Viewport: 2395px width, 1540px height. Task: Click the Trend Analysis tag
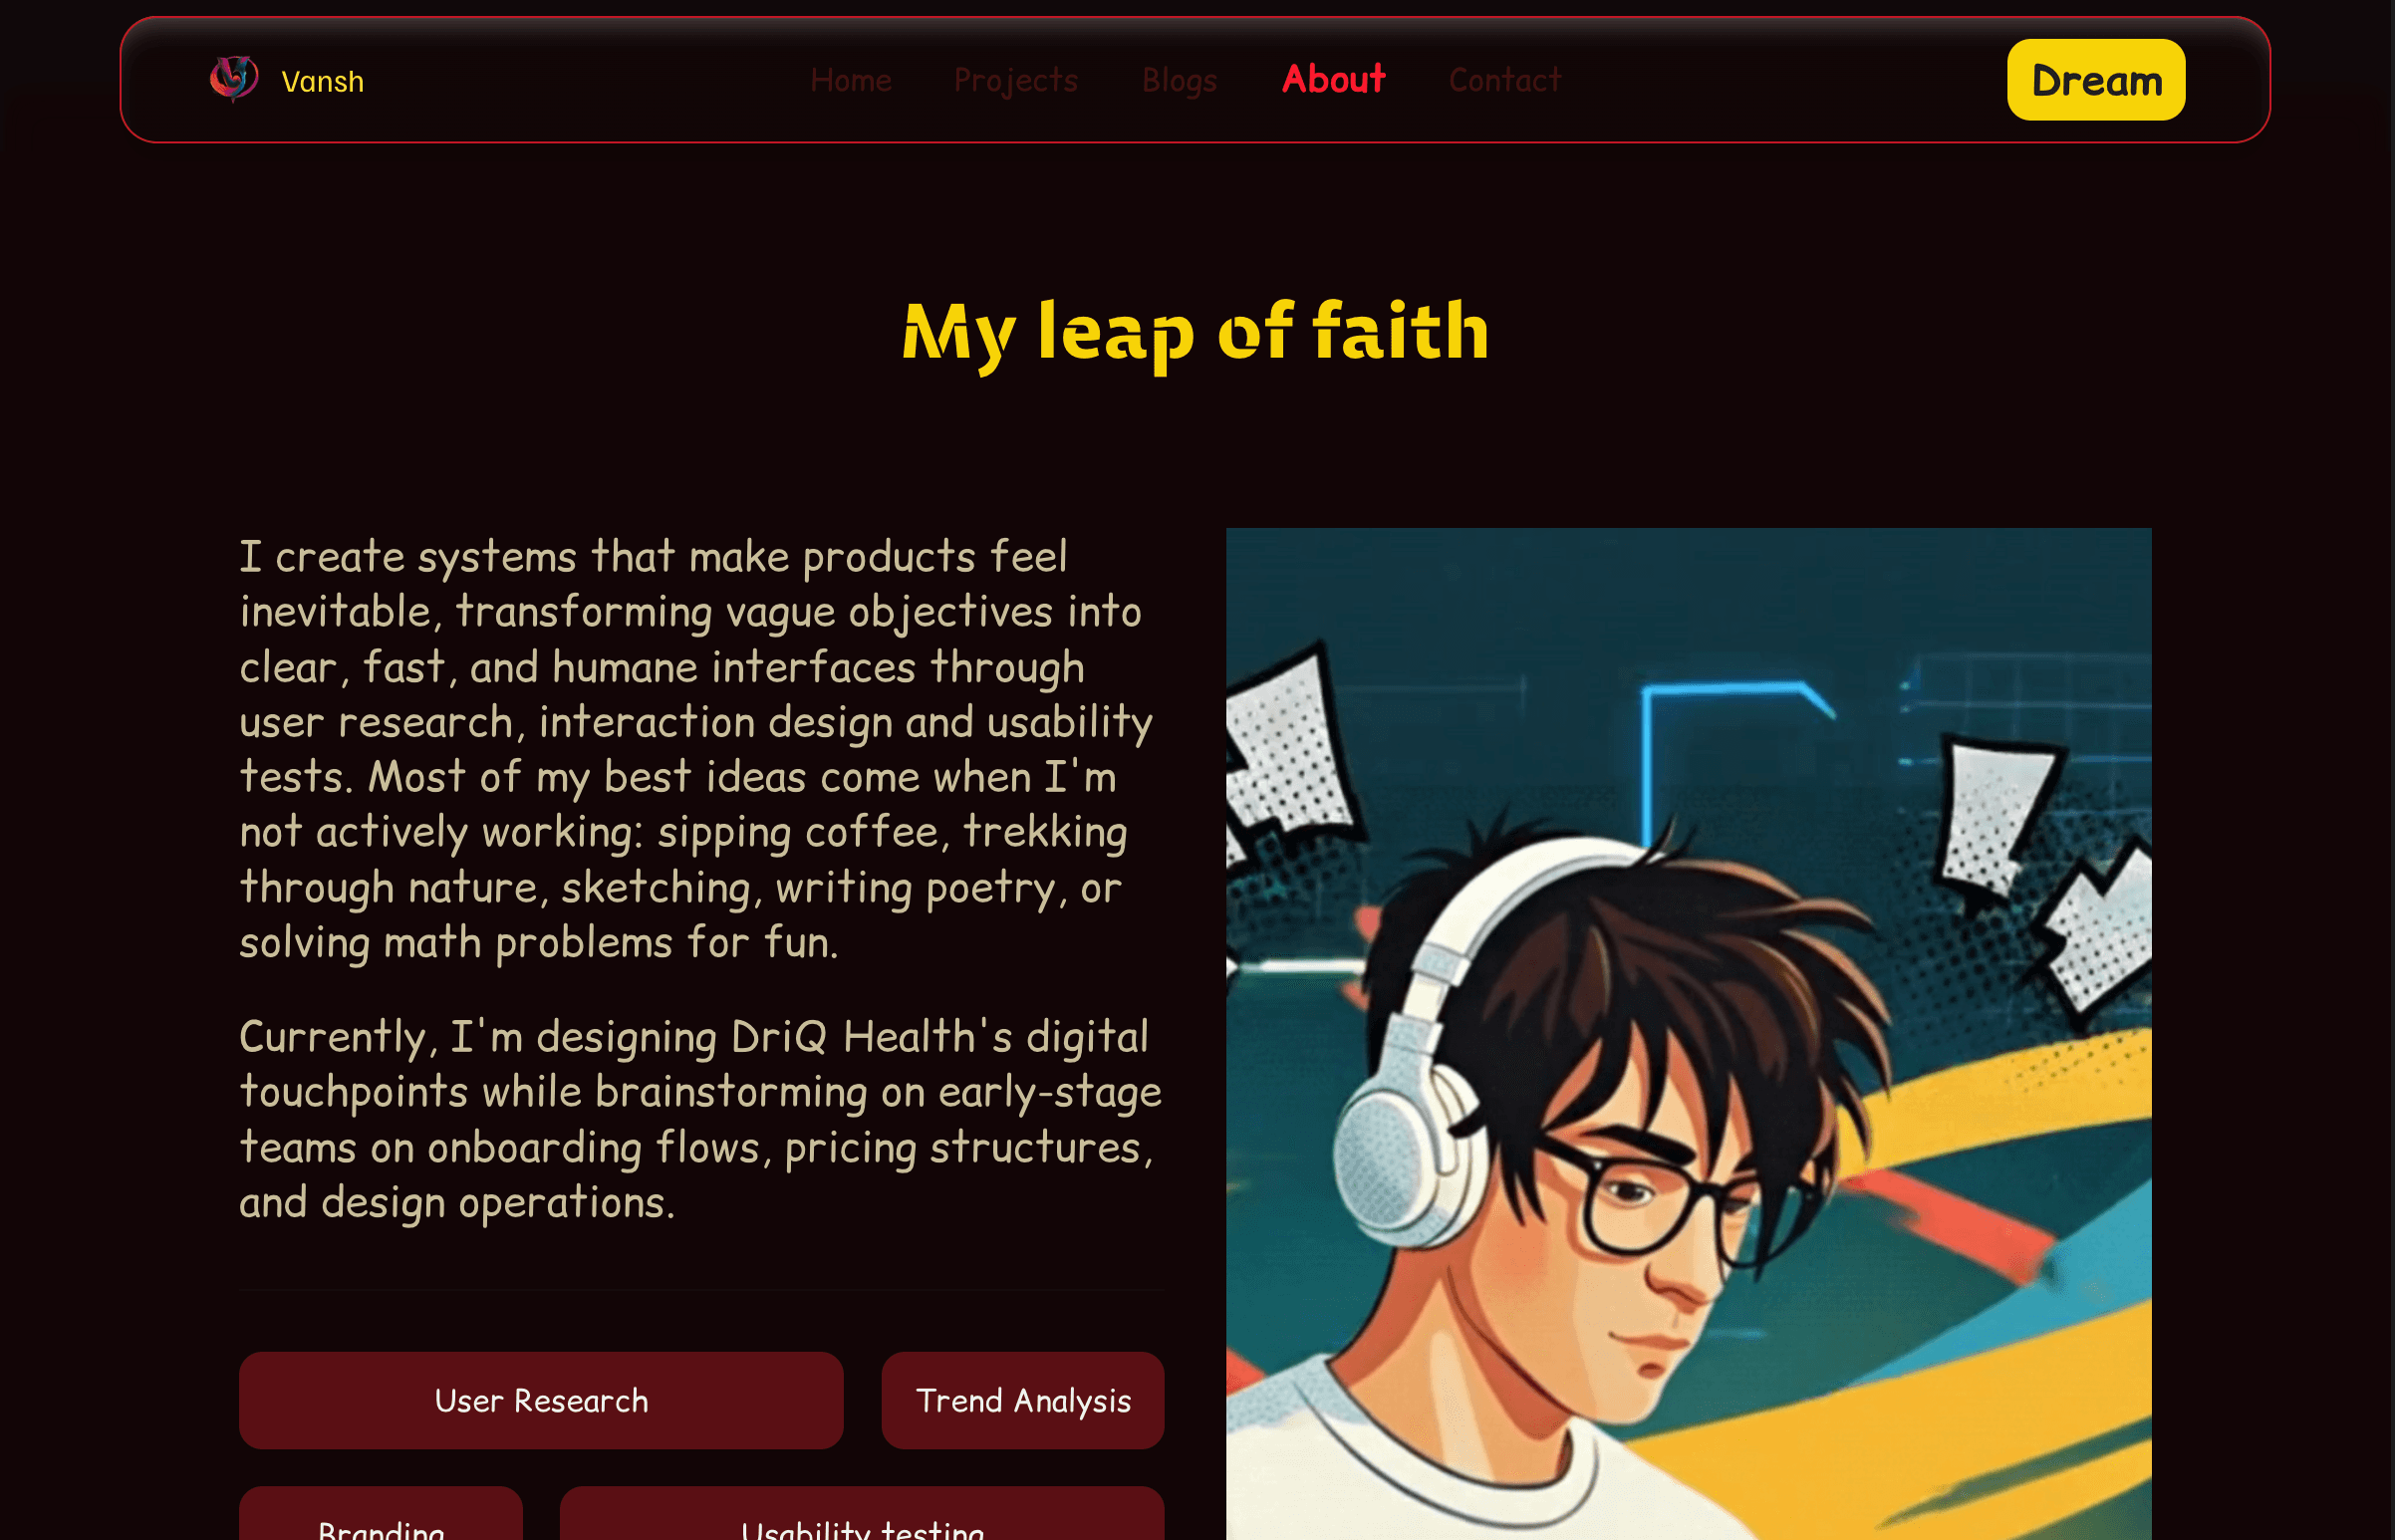[x=1022, y=1400]
